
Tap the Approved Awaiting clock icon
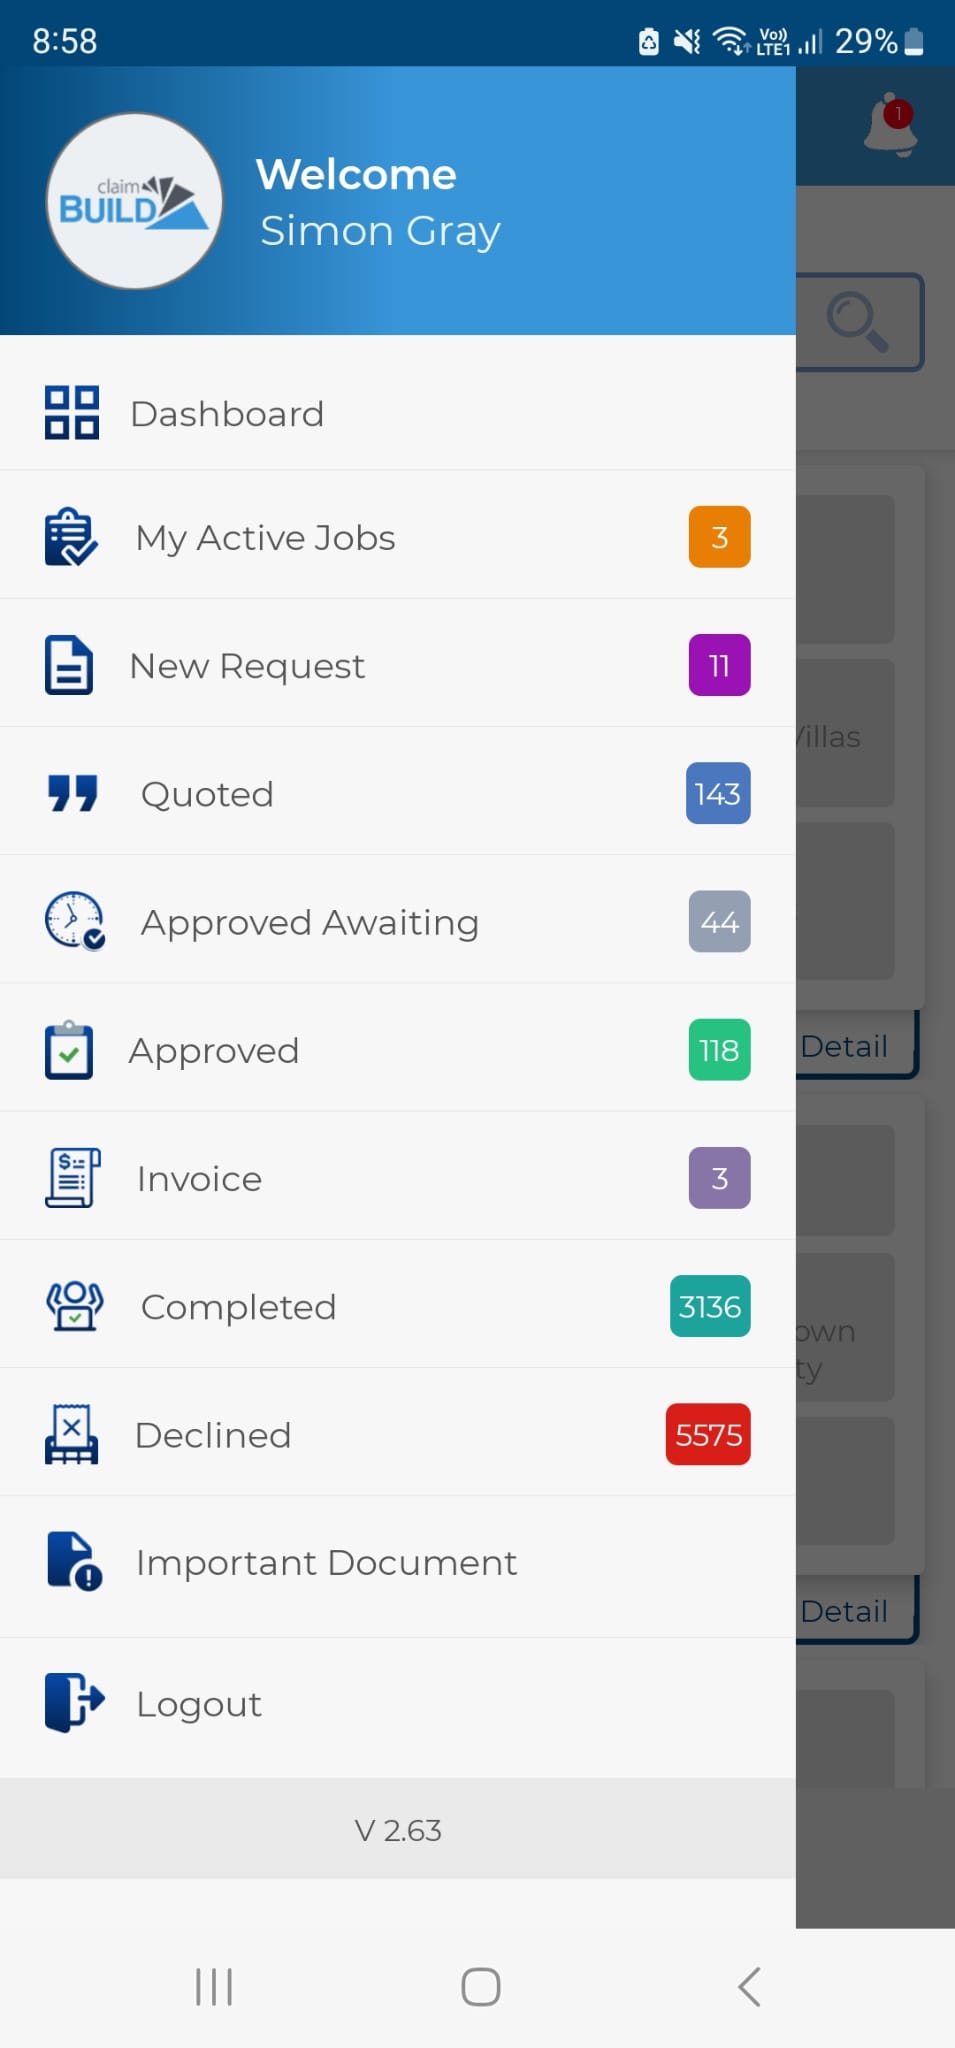(74, 921)
